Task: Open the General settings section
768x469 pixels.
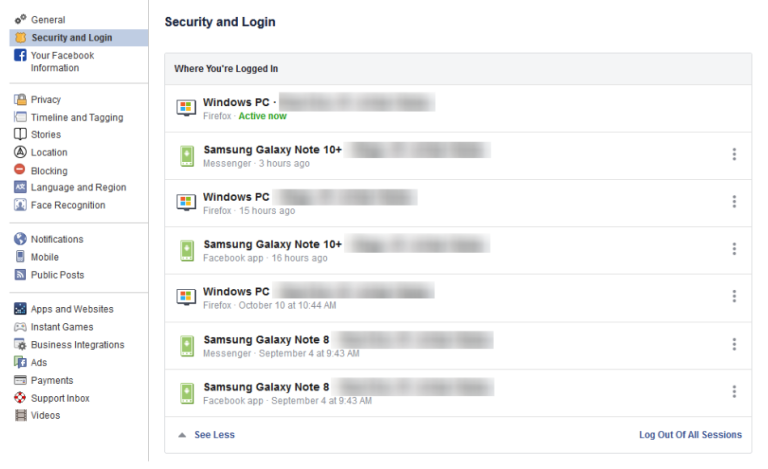Action: [x=48, y=20]
